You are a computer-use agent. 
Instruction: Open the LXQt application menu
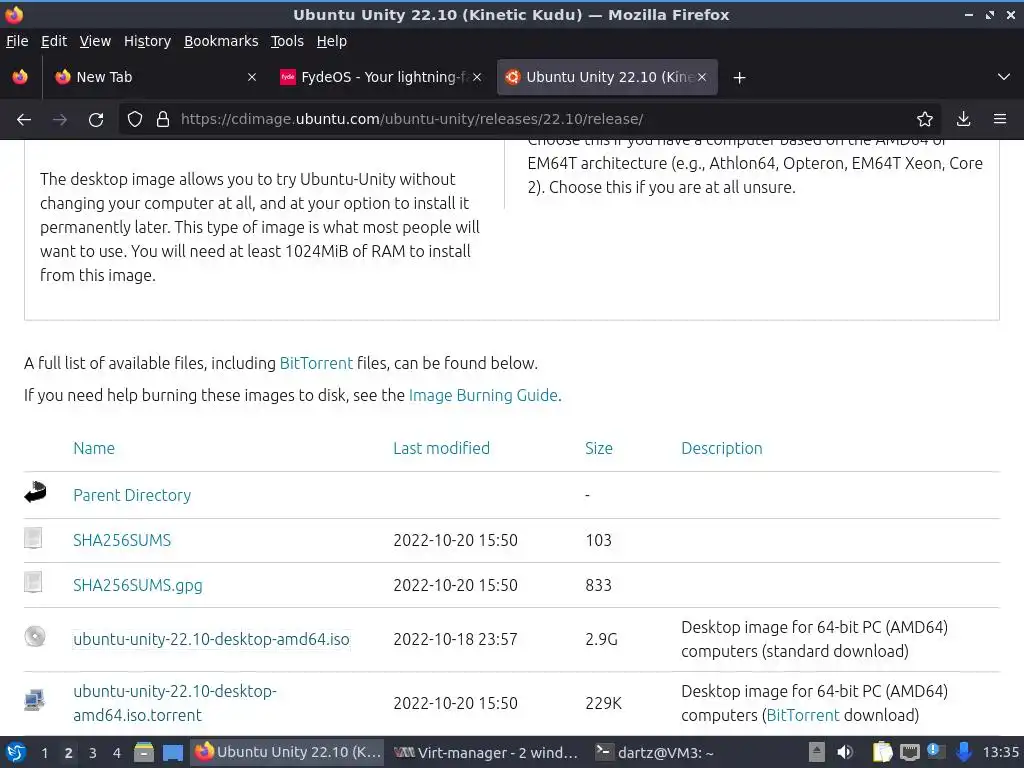tap(16, 752)
